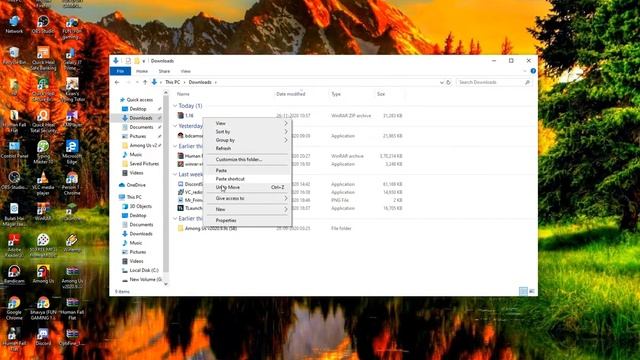
Task: Open the File ribbon tab
Action: click(x=120, y=71)
